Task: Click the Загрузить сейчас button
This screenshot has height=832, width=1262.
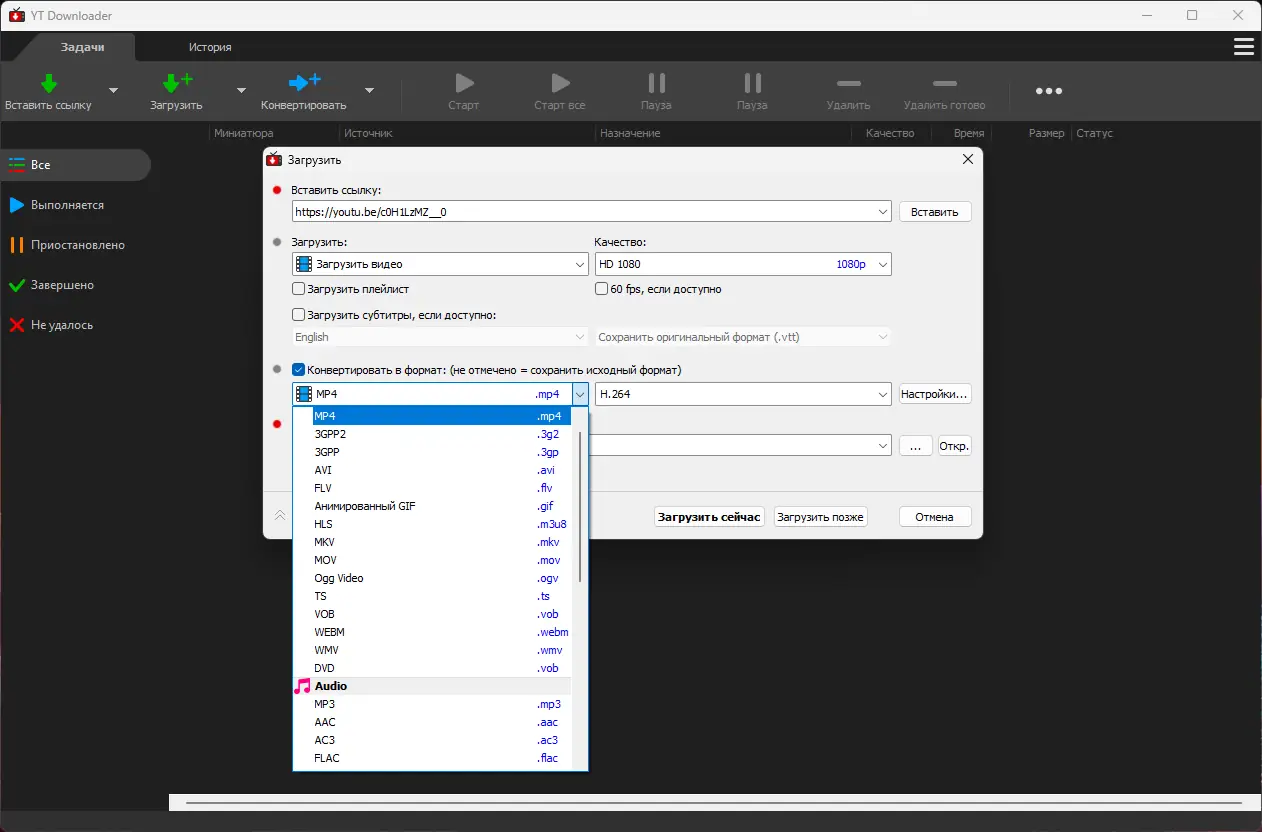Action: [x=710, y=517]
